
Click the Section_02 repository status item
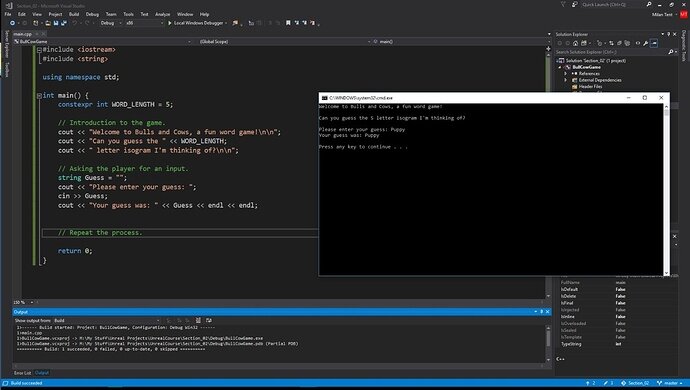click(x=635, y=383)
